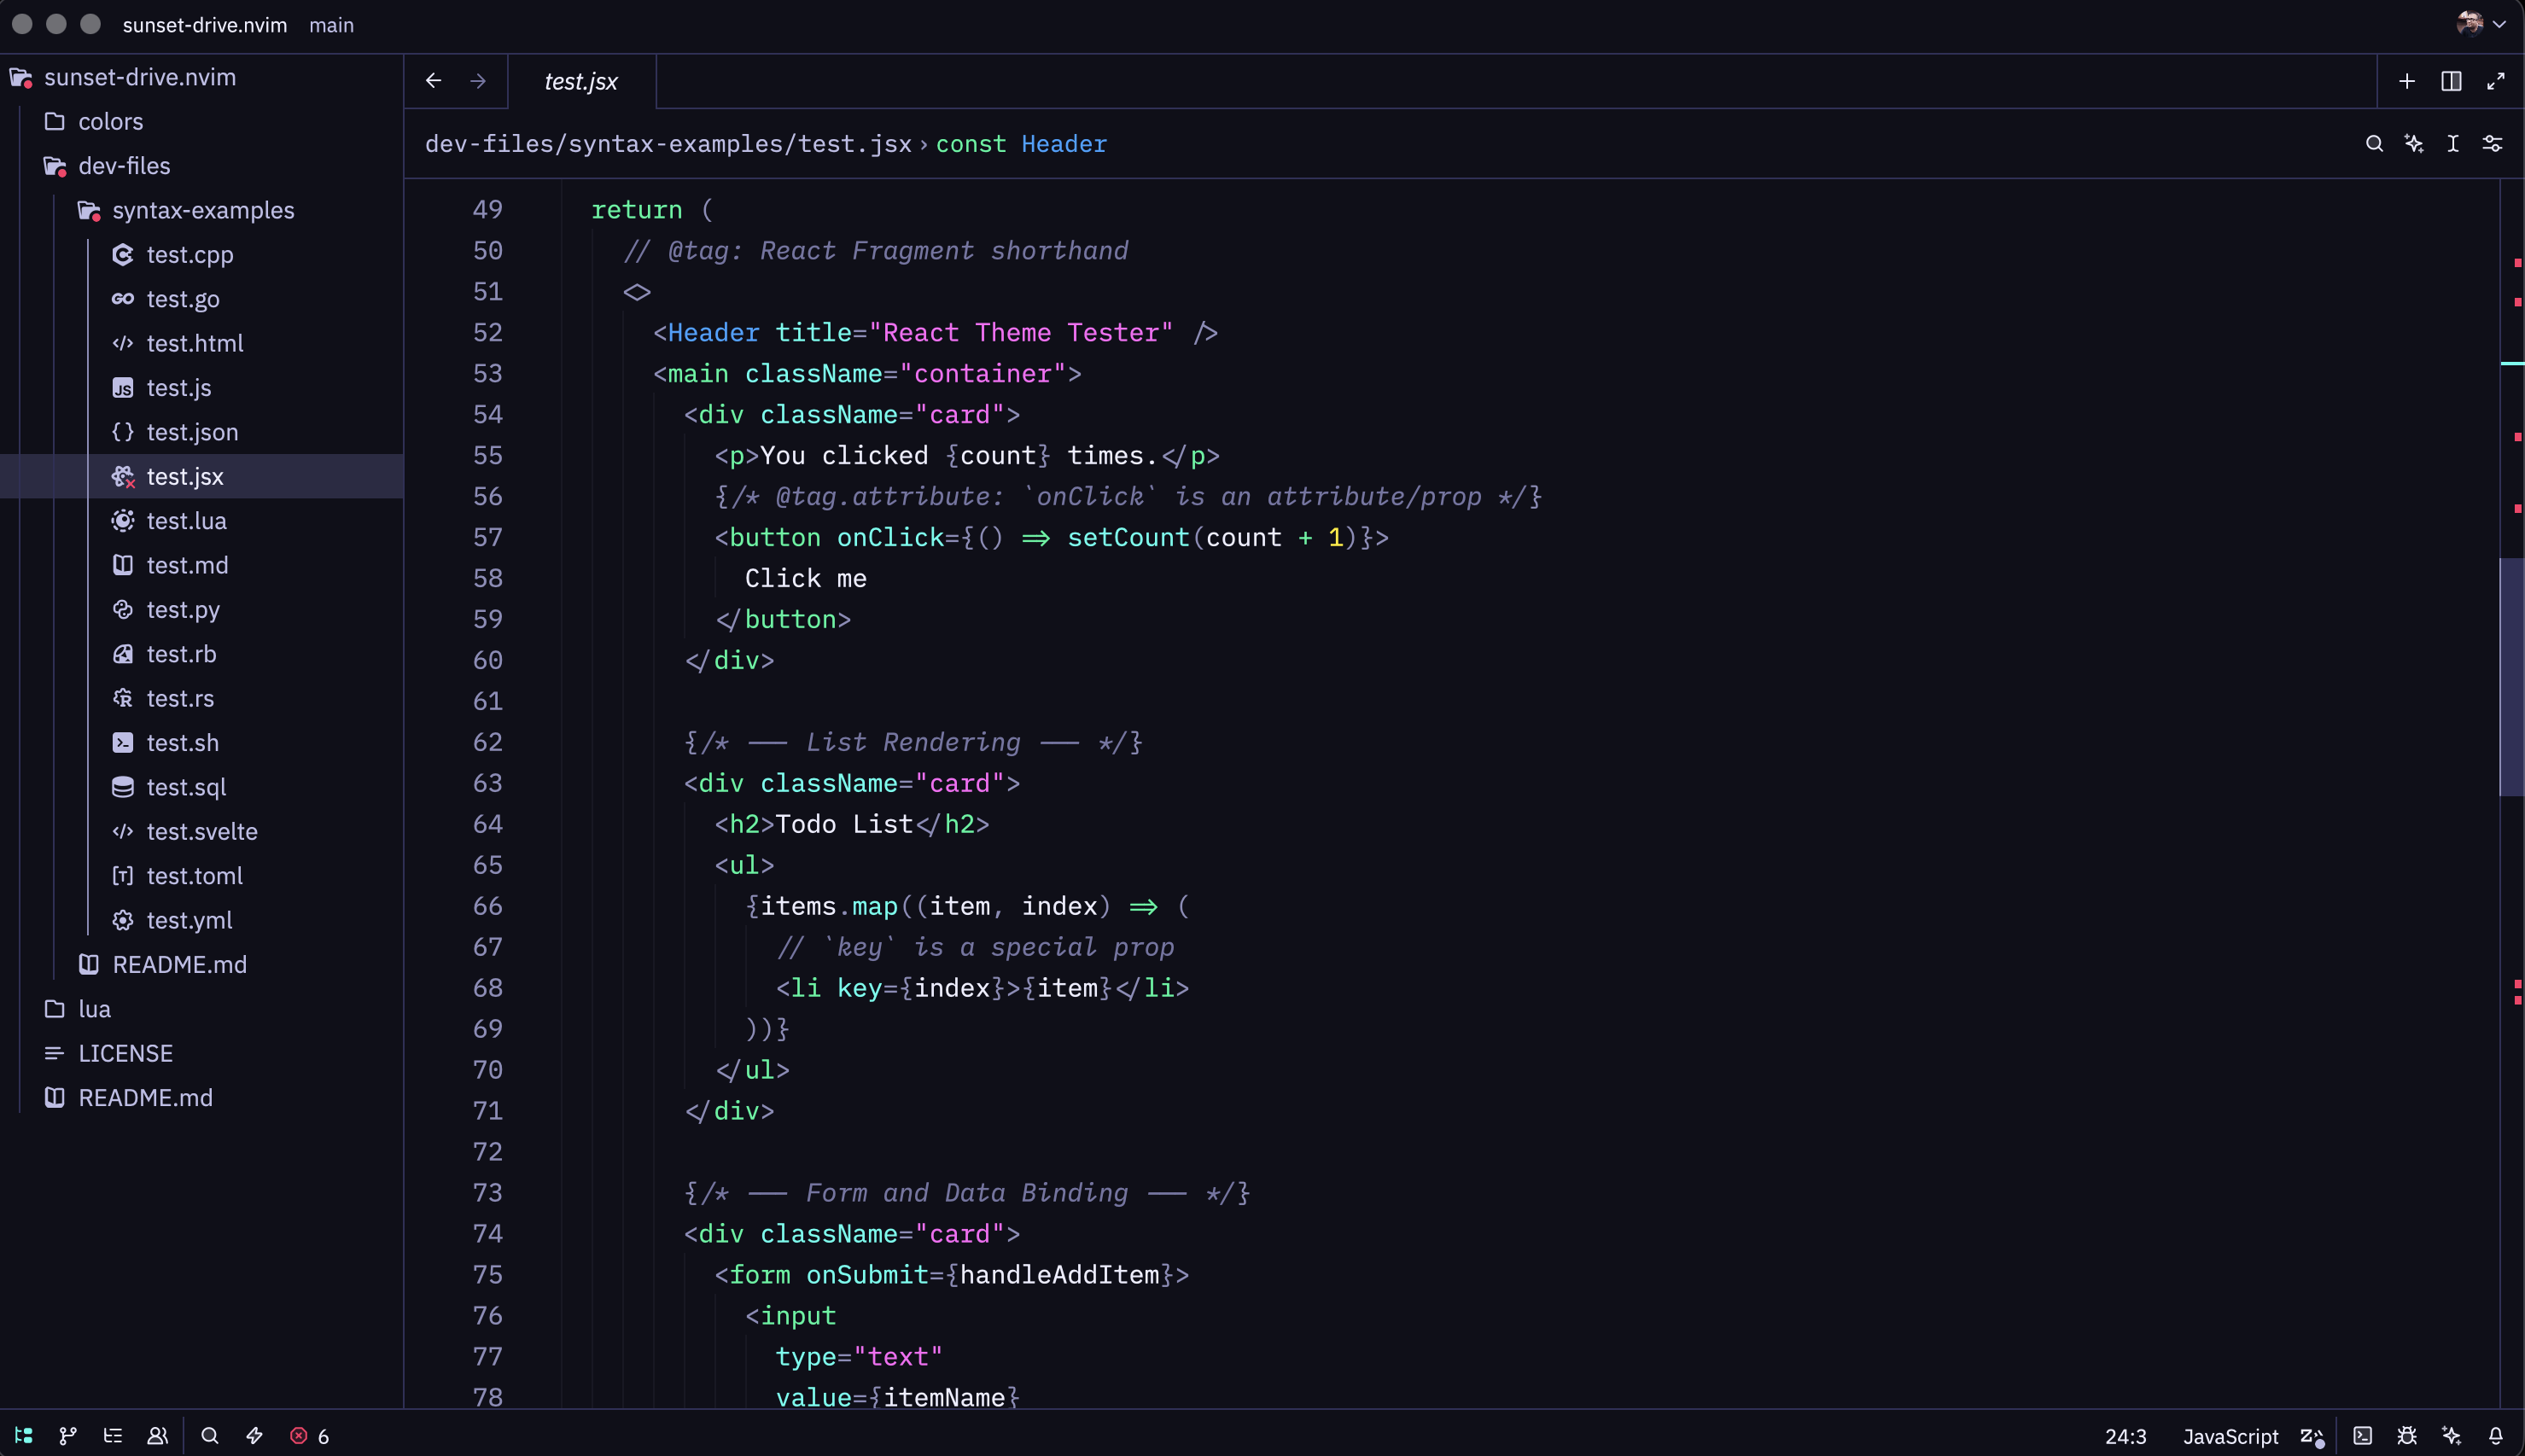Viewport: 2525px width, 1456px height.
Task: Click the editor vertical scrollbar thumb
Action: (x=2511, y=676)
